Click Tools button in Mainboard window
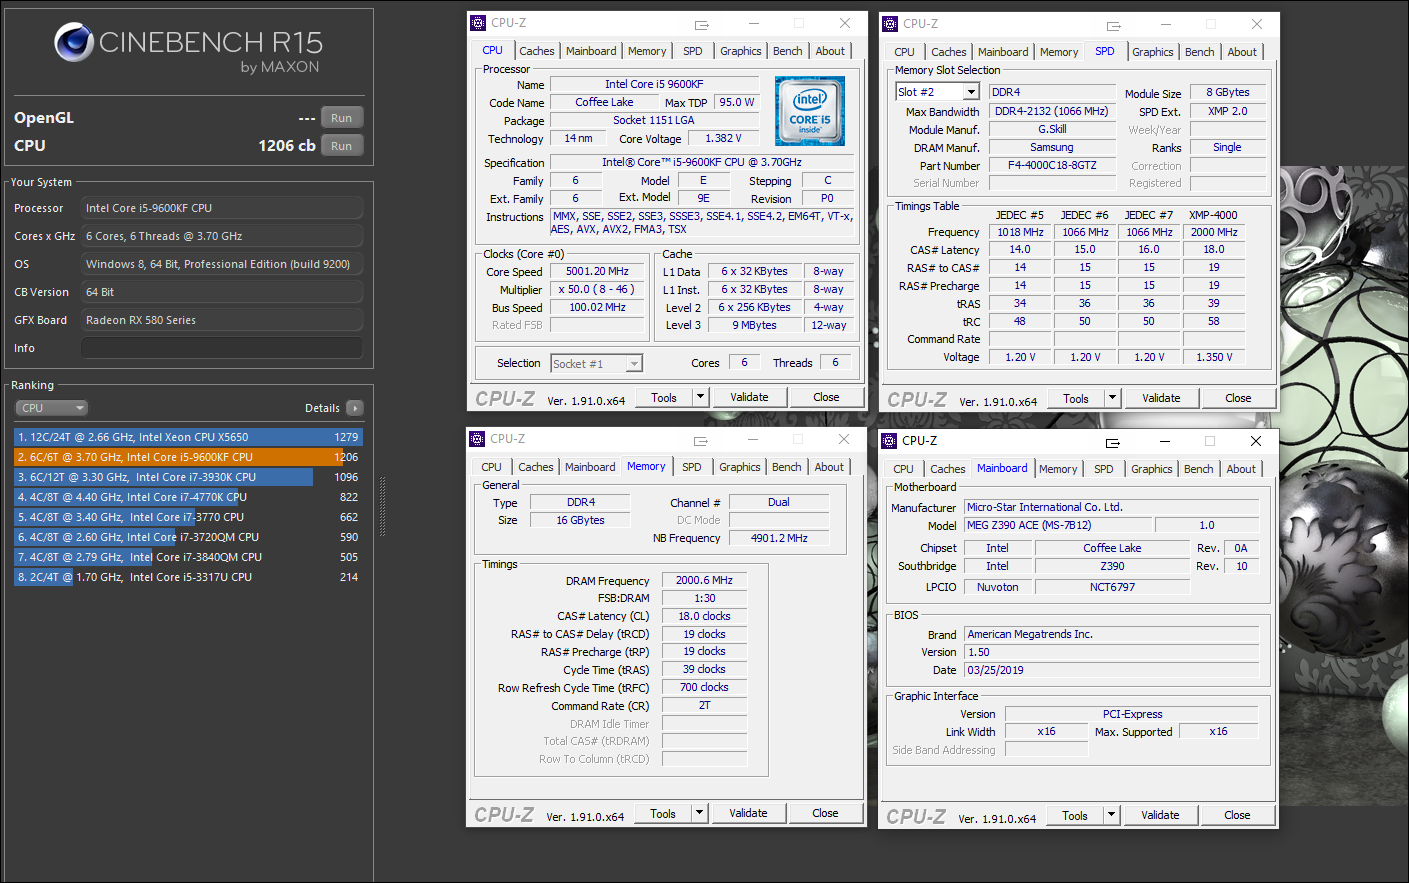This screenshot has width=1409, height=883. pyautogui.click(x=1075, y=815)
